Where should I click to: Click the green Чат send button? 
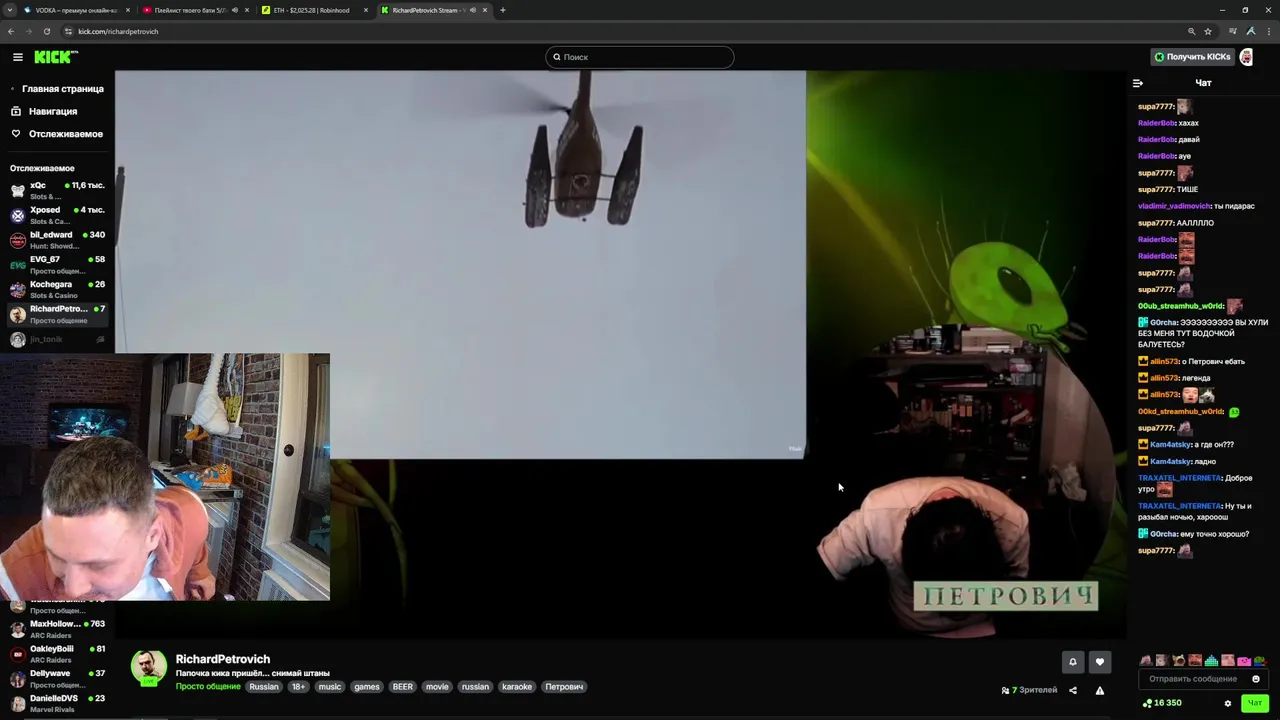point(1254,703)
